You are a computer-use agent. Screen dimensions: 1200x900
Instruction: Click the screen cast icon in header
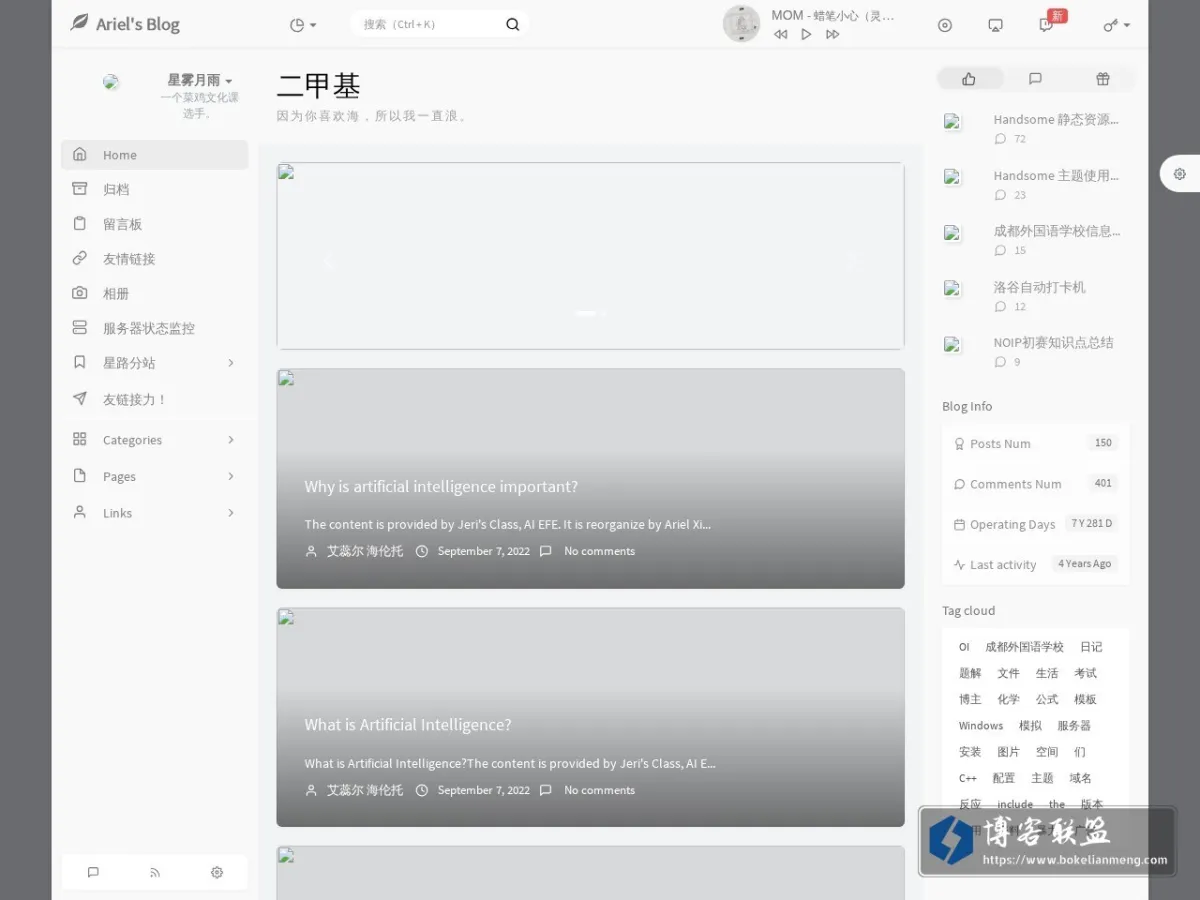coord(995,25)
